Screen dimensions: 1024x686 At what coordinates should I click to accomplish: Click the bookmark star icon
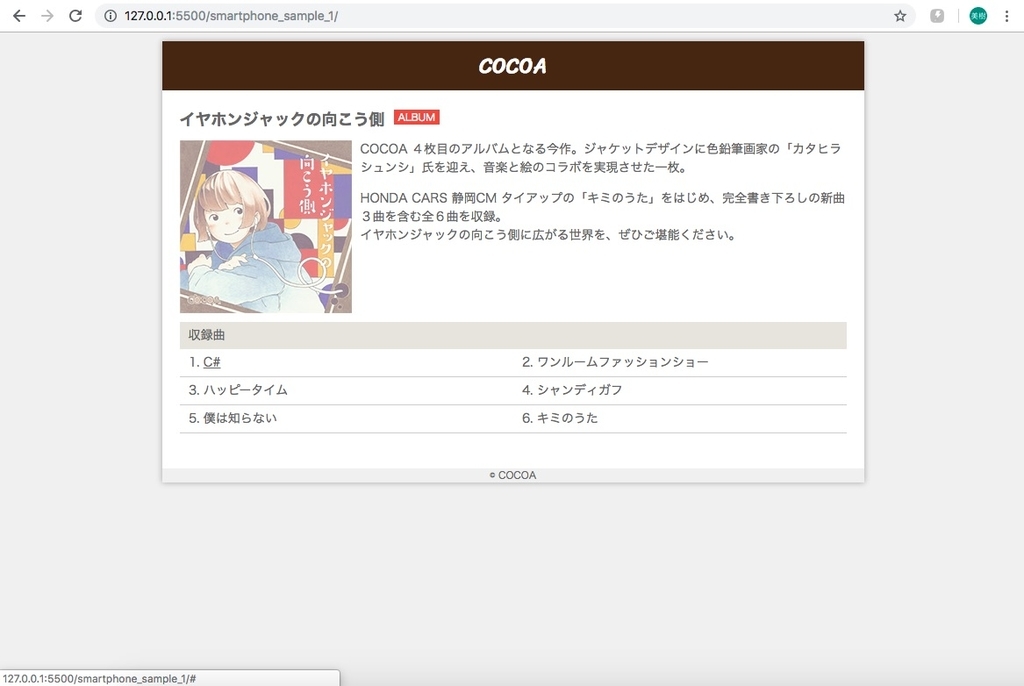click(899, 16)
